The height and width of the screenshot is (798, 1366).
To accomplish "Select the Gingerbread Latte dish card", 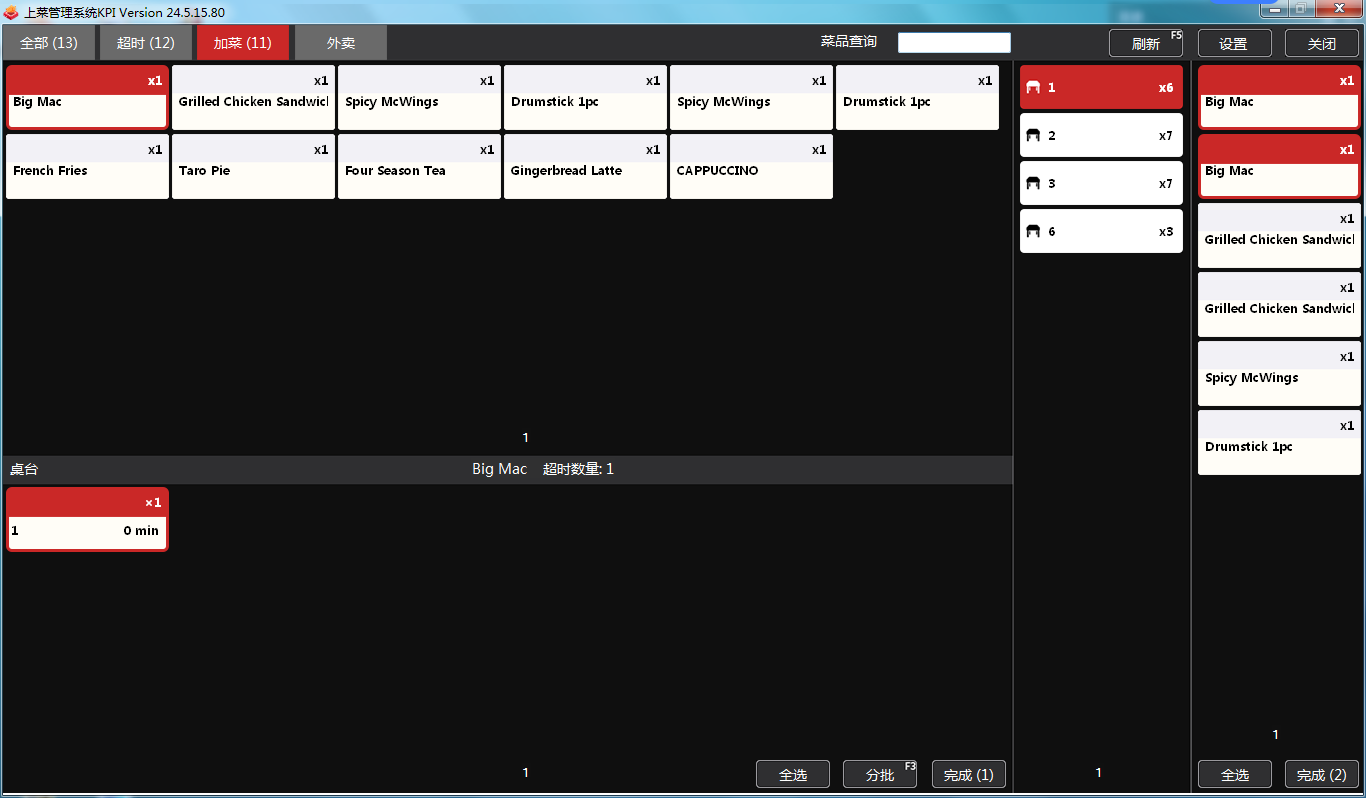I will click(585, 167).
